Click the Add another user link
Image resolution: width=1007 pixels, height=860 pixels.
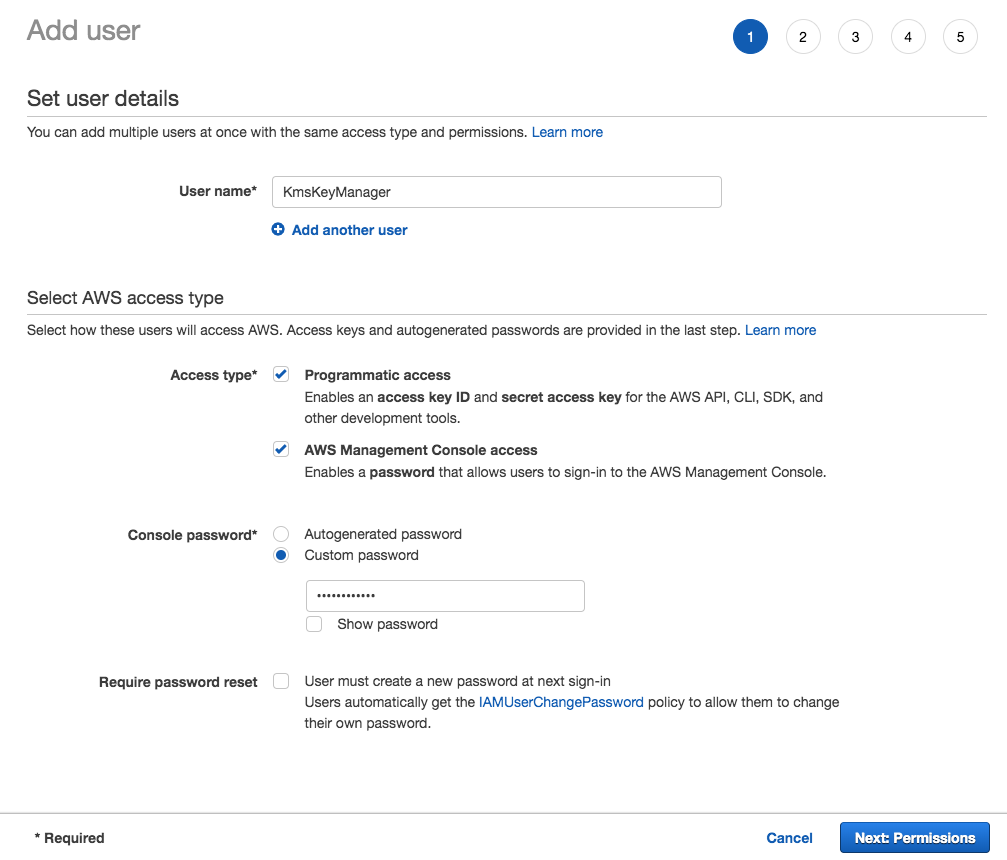tap(349, 230)
